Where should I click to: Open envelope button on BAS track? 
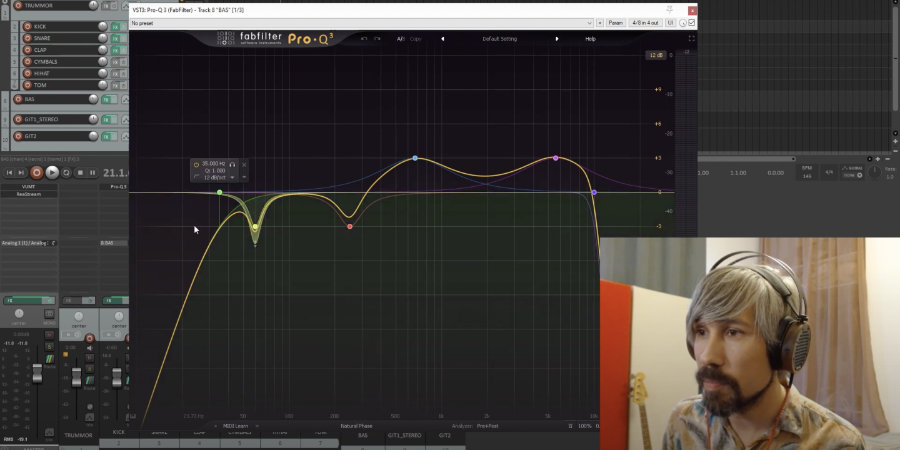pos(124,99)
